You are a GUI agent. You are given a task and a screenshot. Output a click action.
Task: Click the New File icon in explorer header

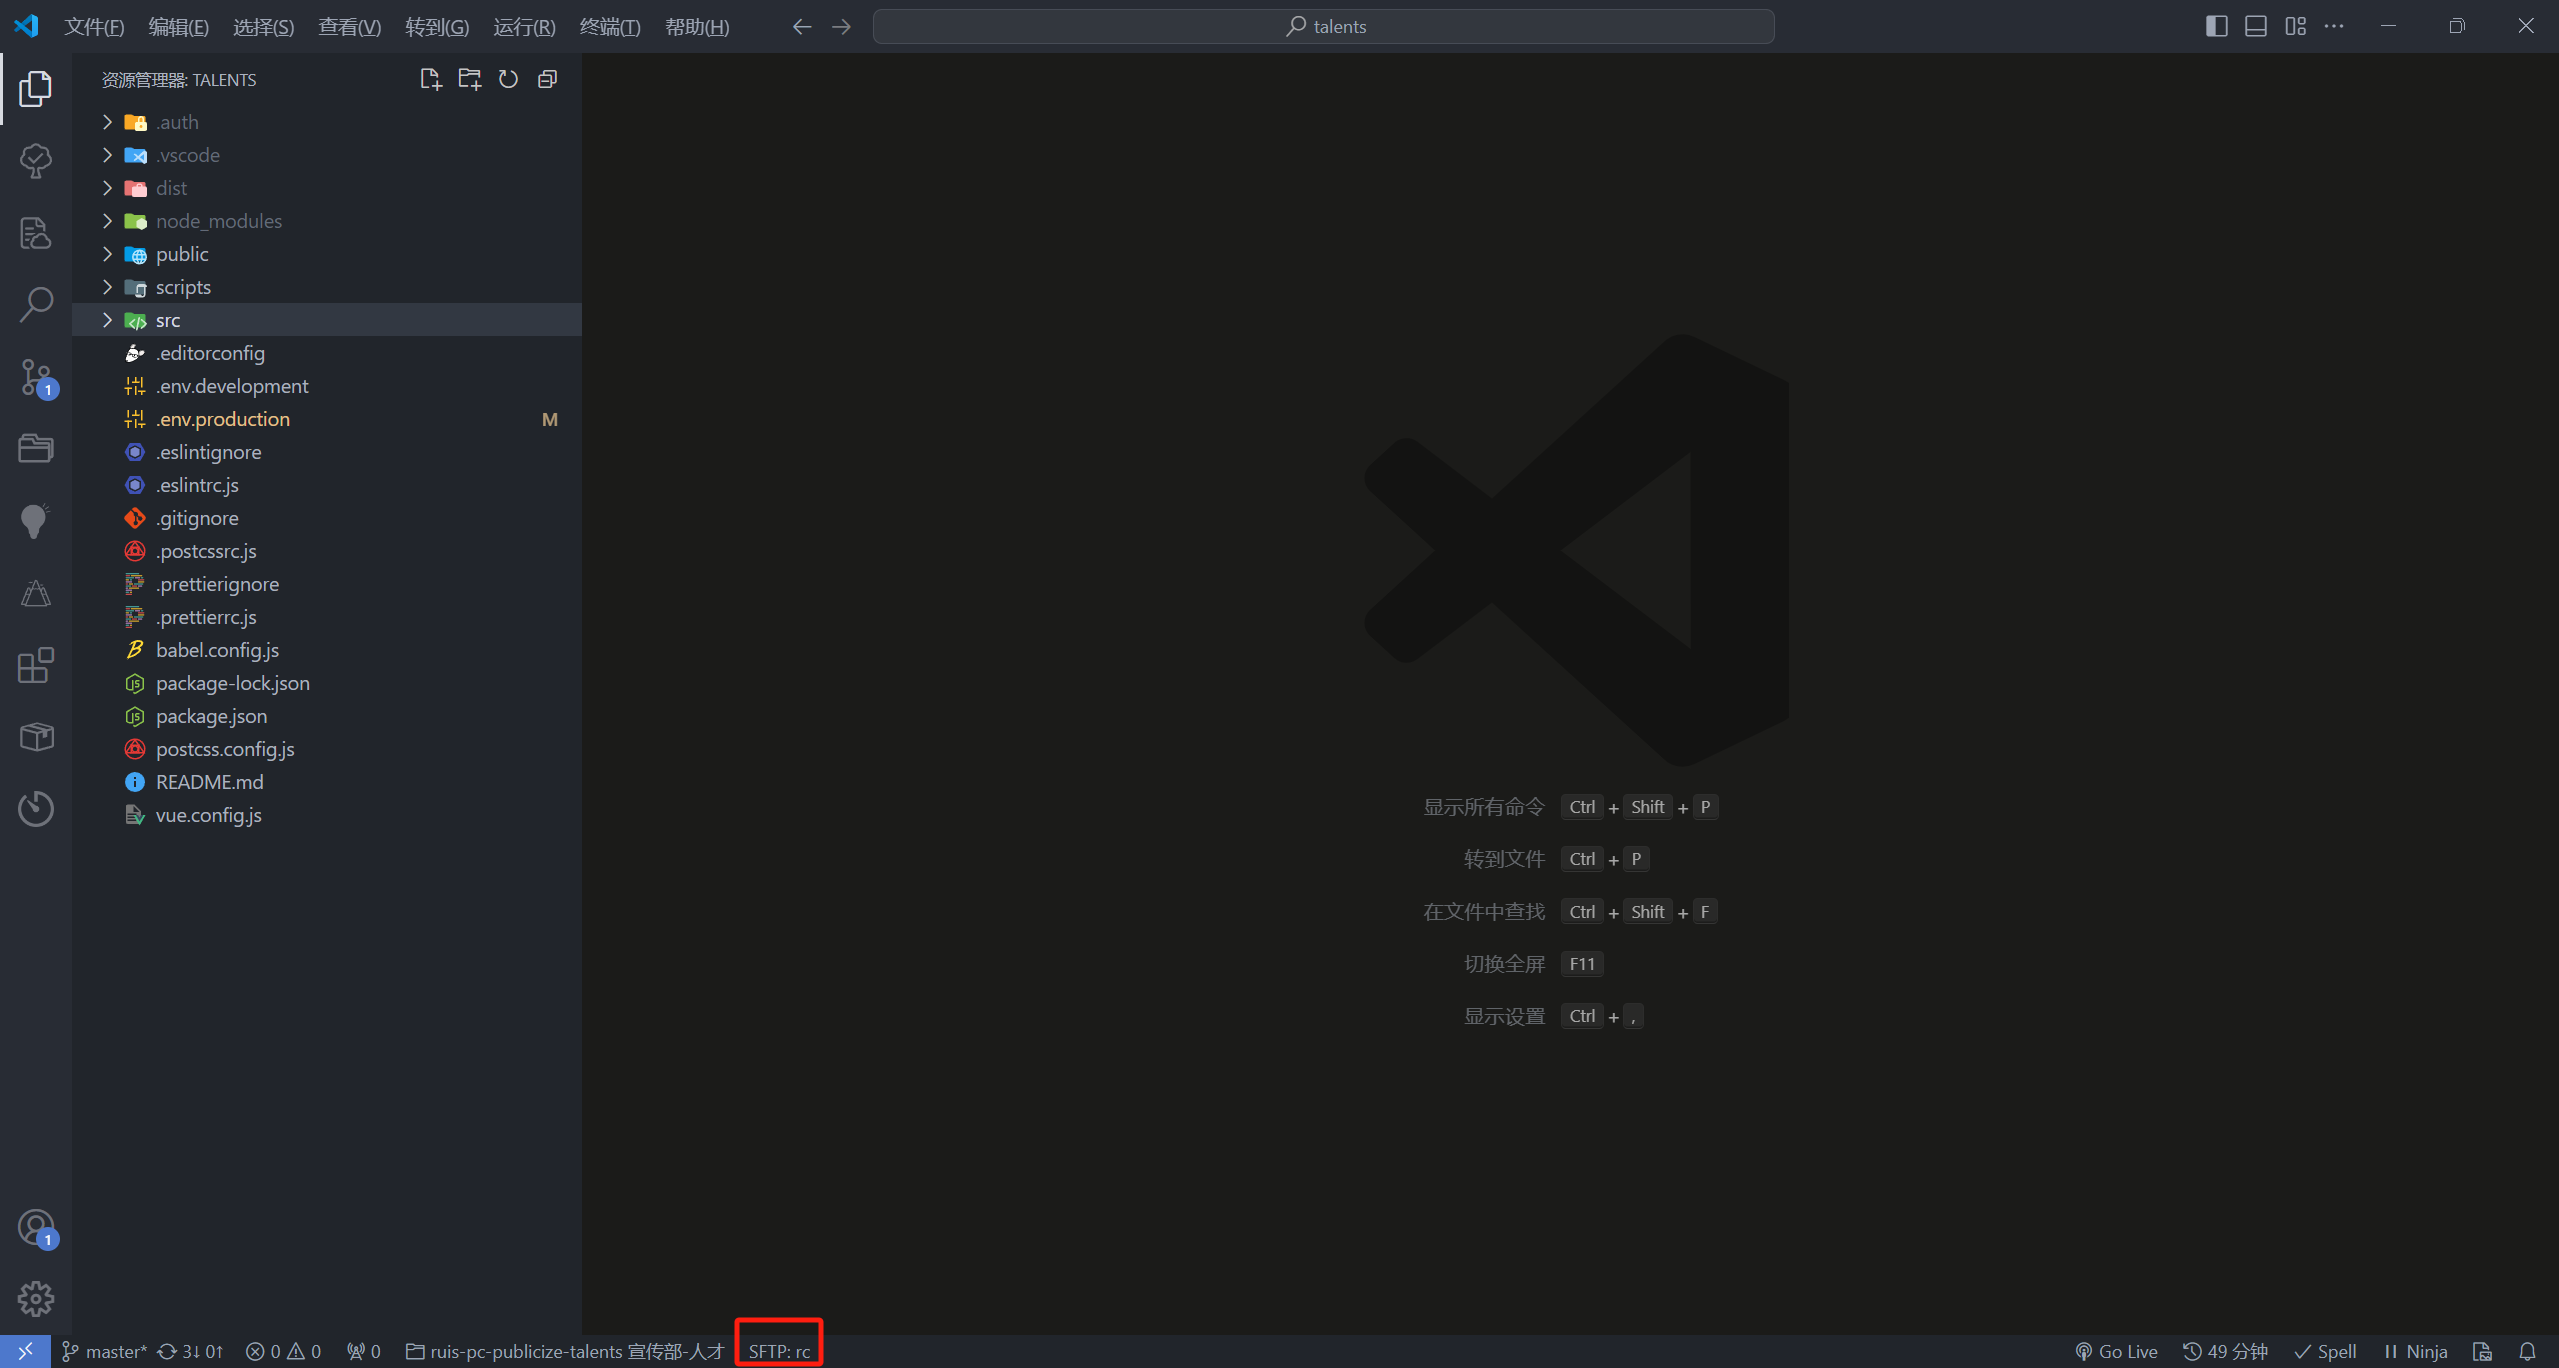pos(430,79)
